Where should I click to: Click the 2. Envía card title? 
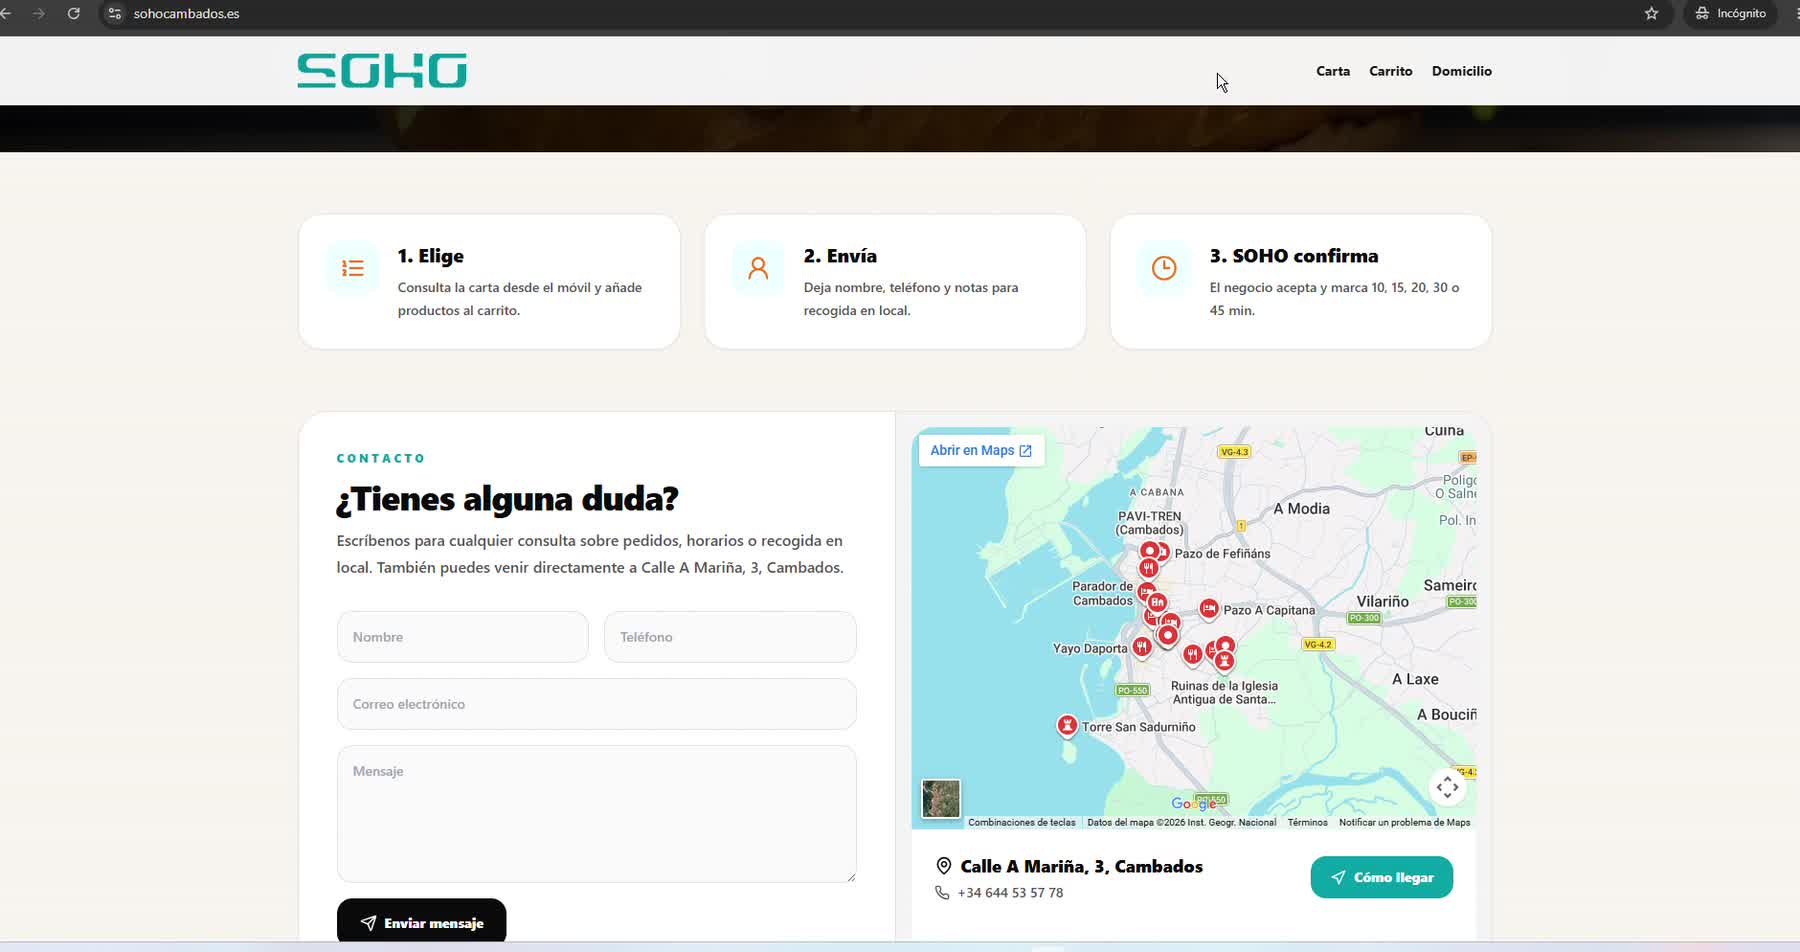[840, 256]
